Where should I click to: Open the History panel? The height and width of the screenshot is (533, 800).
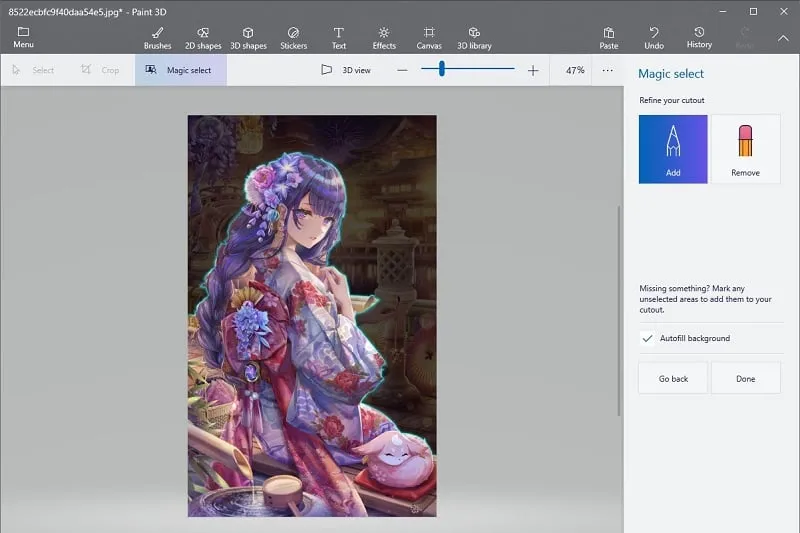(699, 37)
